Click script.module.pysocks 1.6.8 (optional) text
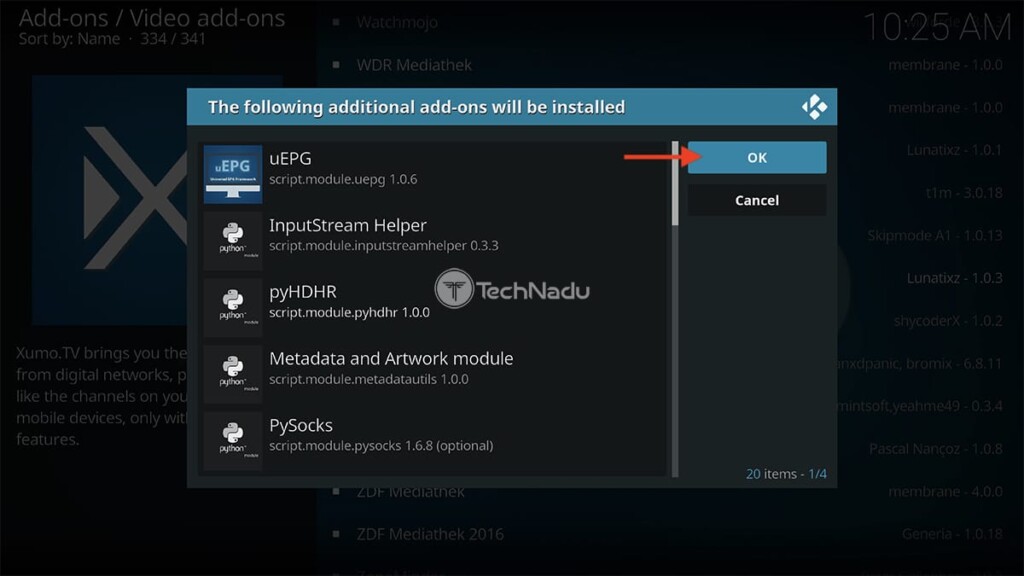Screen dimensions: 1024x576 pyautogui.click(x=381, y=445)
